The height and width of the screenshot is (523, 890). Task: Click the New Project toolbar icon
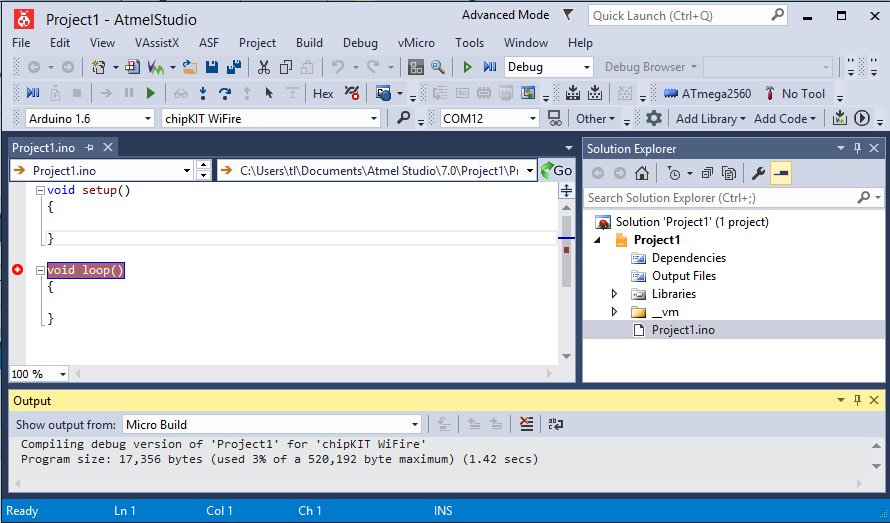tap(99, 67)
